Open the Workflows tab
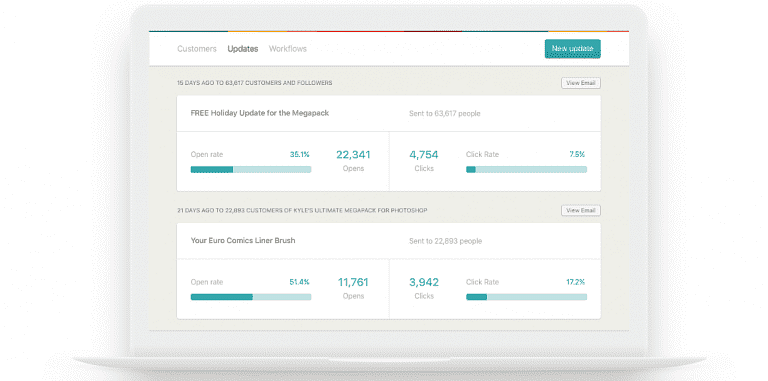 tap(288, 49)
